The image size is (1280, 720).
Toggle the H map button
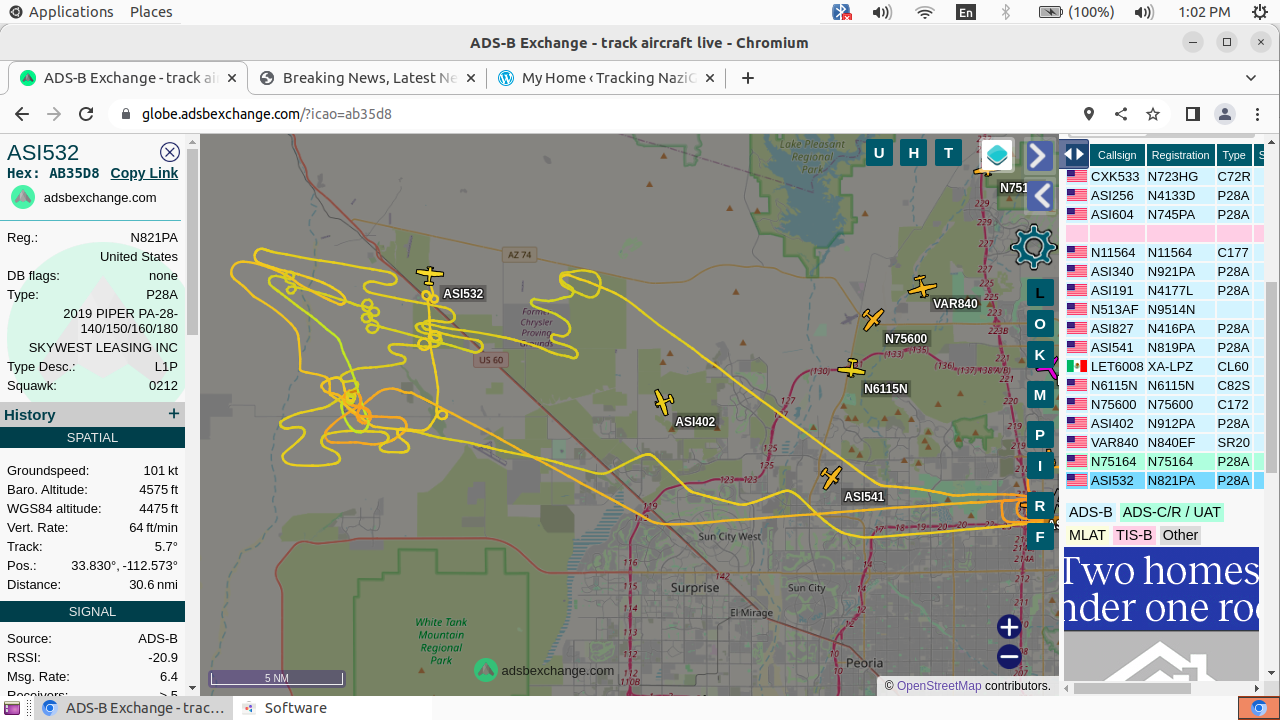[914, 152]
